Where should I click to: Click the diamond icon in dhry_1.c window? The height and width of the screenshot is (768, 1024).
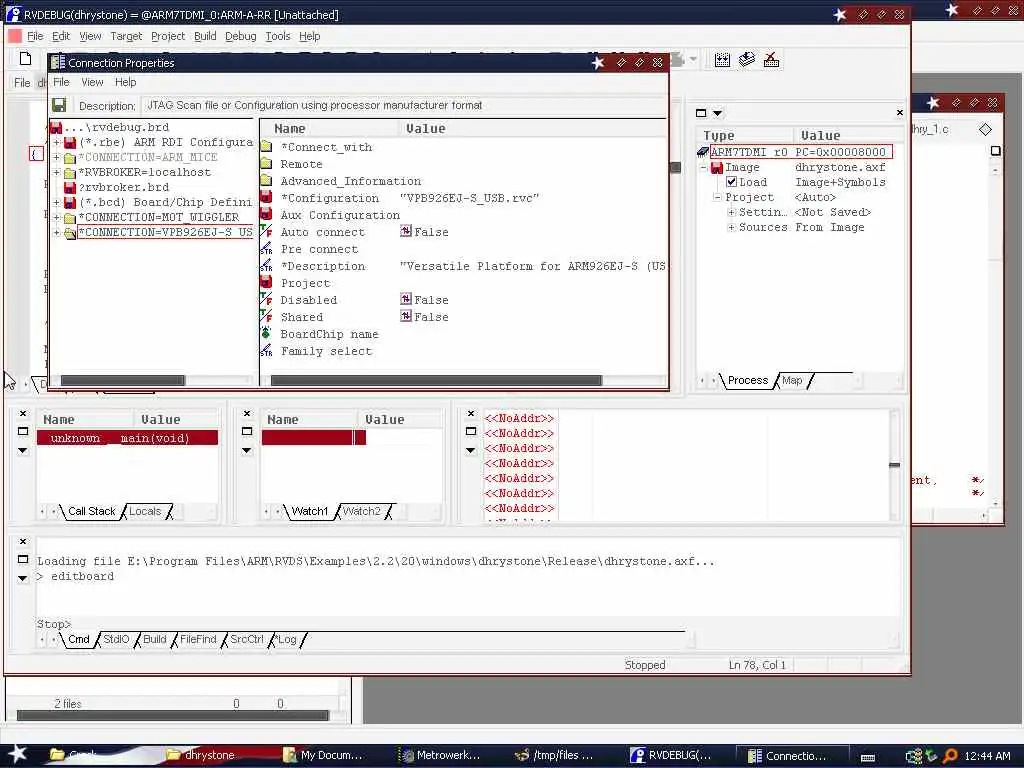[985, 129]
